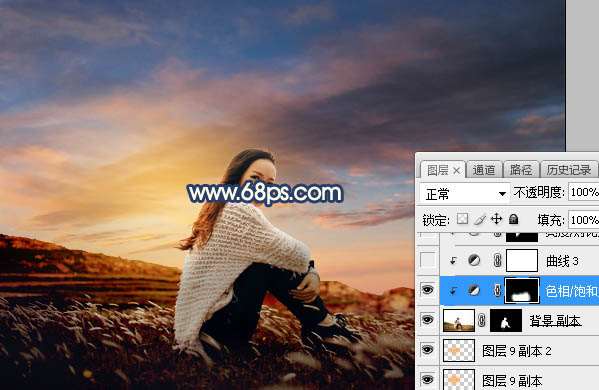Toggle visibility of 图层 9 副本 2

pos(427,350)
